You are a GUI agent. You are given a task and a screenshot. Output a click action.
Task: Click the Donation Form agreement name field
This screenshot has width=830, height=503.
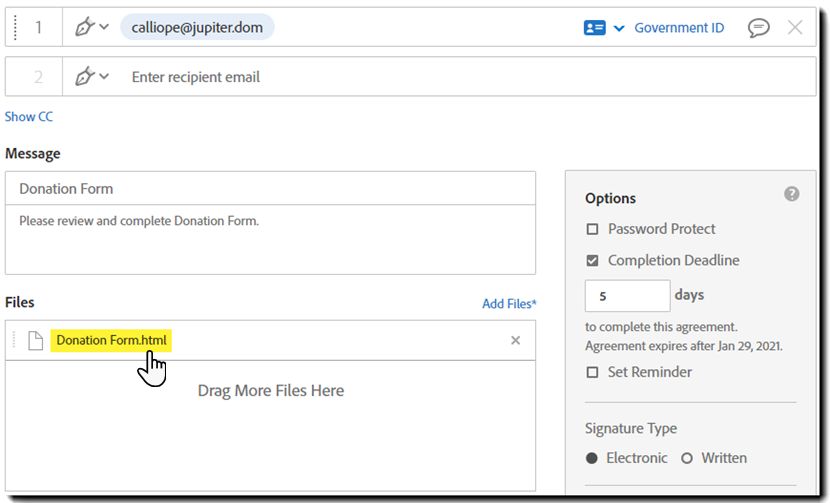pyautogui.click(x=270, y=188)
